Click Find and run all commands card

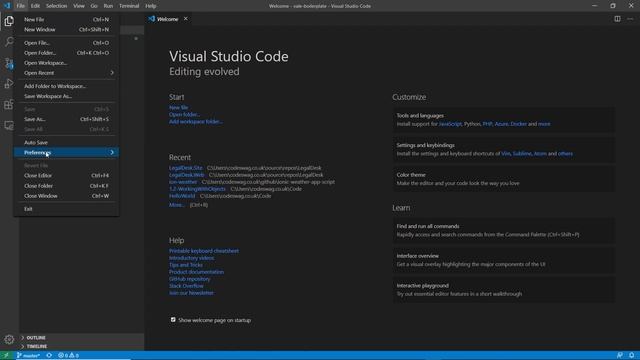coord(504,230)
